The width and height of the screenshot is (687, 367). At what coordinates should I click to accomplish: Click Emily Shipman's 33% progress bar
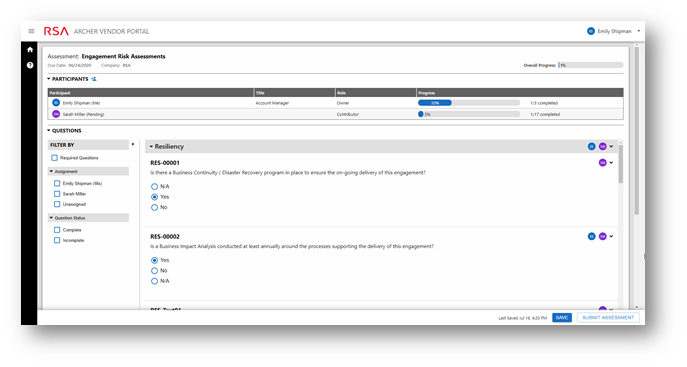click(x=469, y=103)
